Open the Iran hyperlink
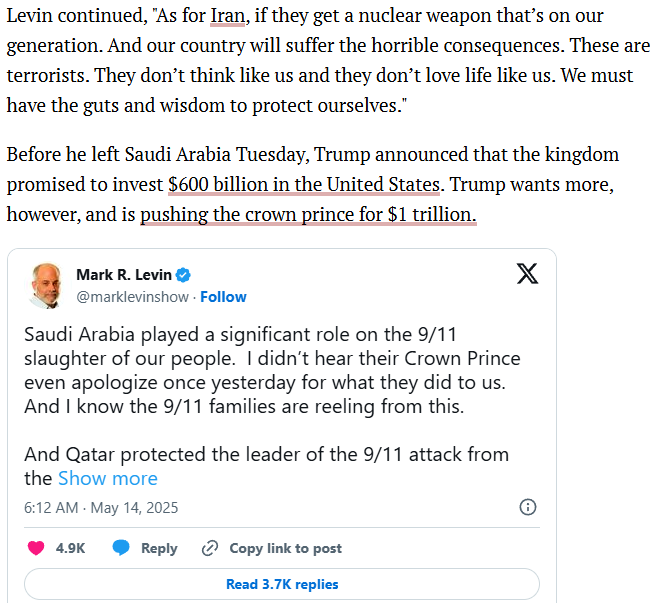Viewport: 671px width, 603px height. pos(228,16)
